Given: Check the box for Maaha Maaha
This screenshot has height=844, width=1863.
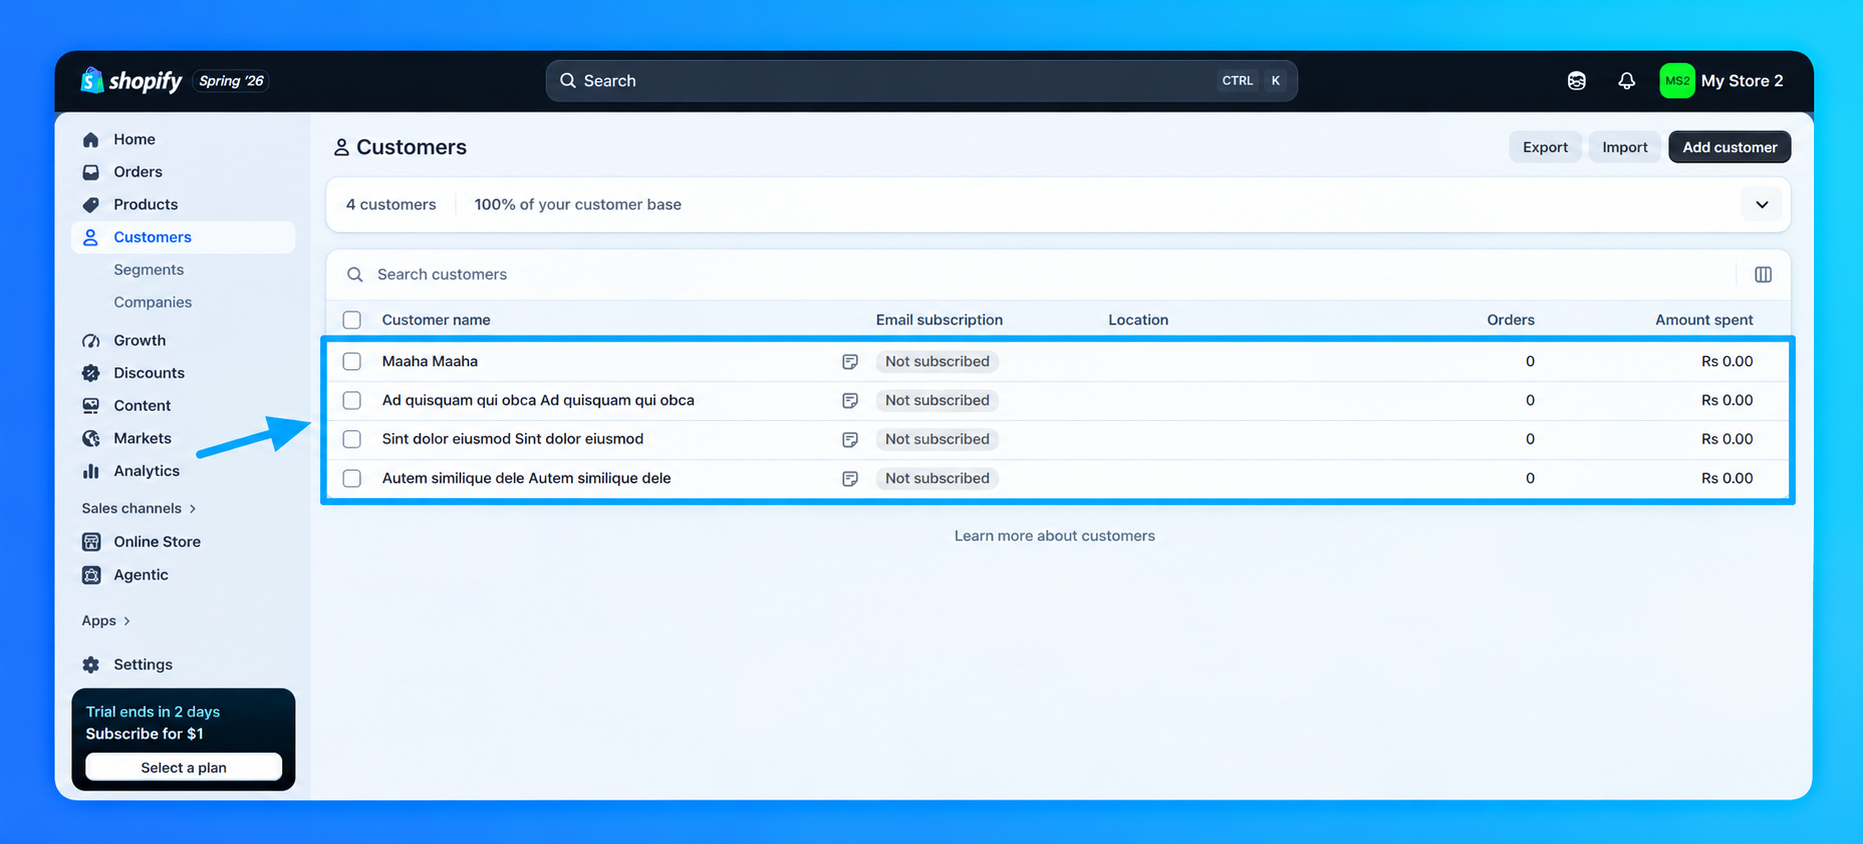Looking at the screenshot, I should (x=352, y=361).
